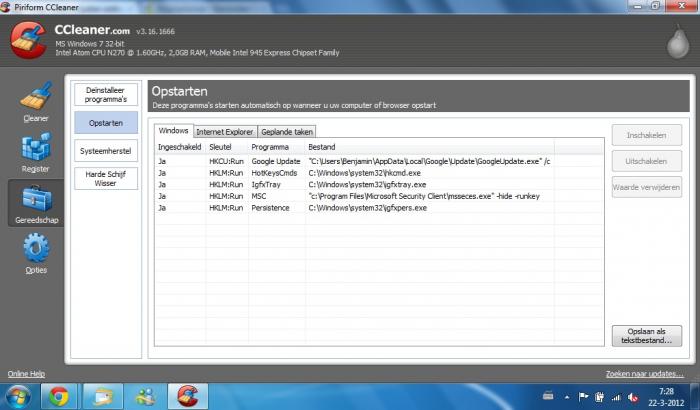Viewport: 700px width, 410px height.
Task: Open Windows Live Messenger taskbar icon
Action: tap(146, 397)
